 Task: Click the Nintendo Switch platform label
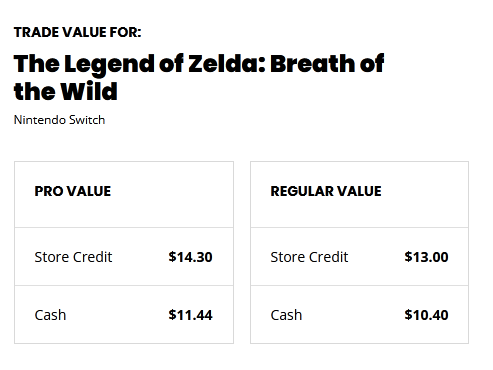click(59, 120)
